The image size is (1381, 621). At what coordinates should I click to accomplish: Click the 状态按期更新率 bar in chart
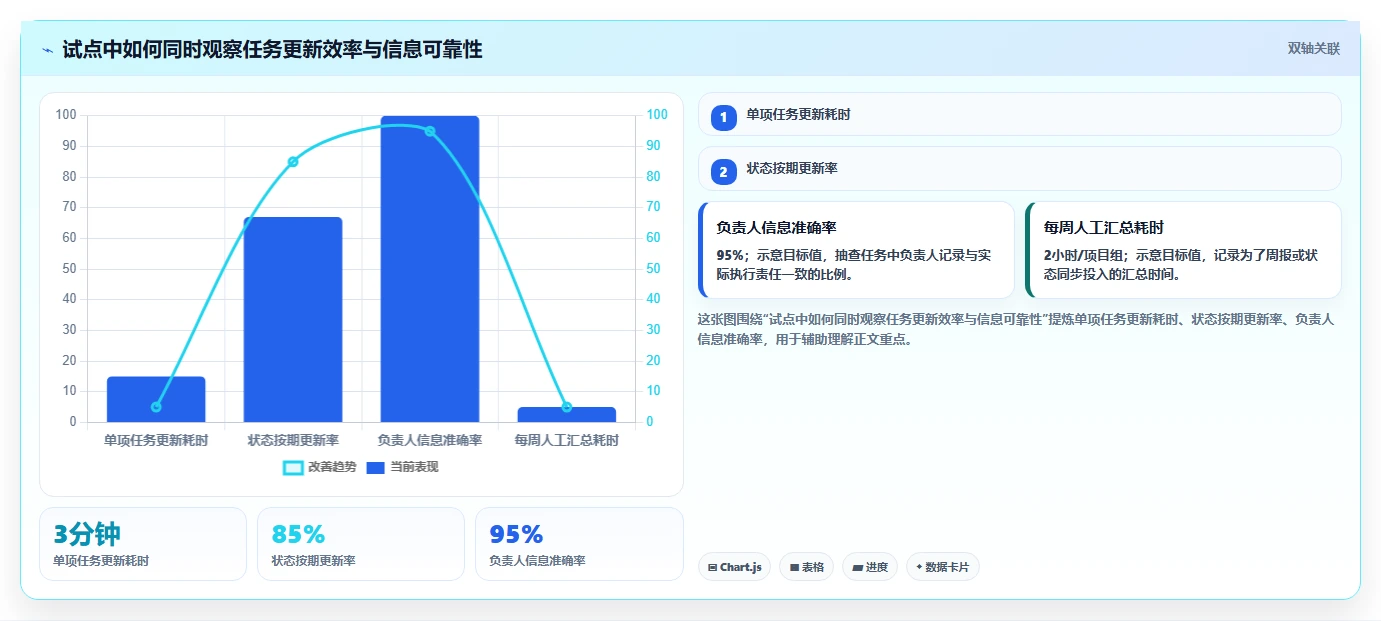[x=293, y=320]
